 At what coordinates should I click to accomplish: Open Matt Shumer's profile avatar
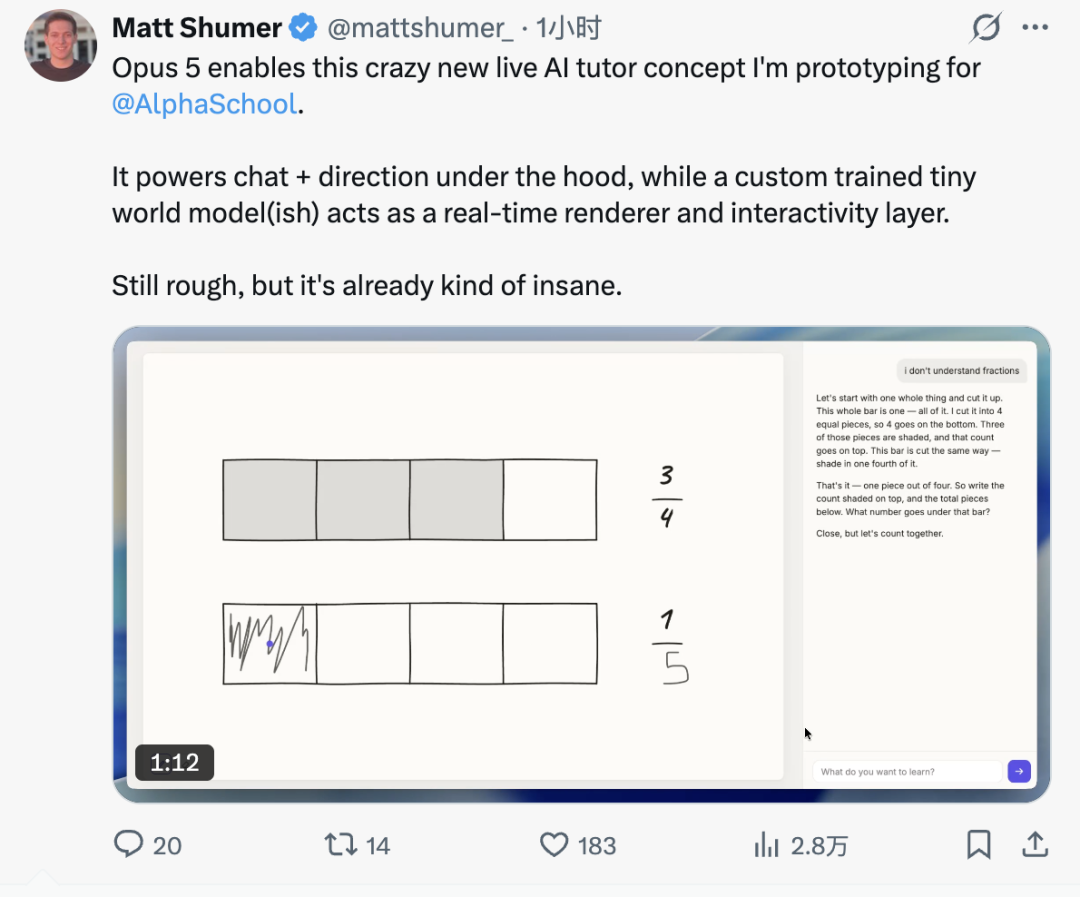click(61, 45)
